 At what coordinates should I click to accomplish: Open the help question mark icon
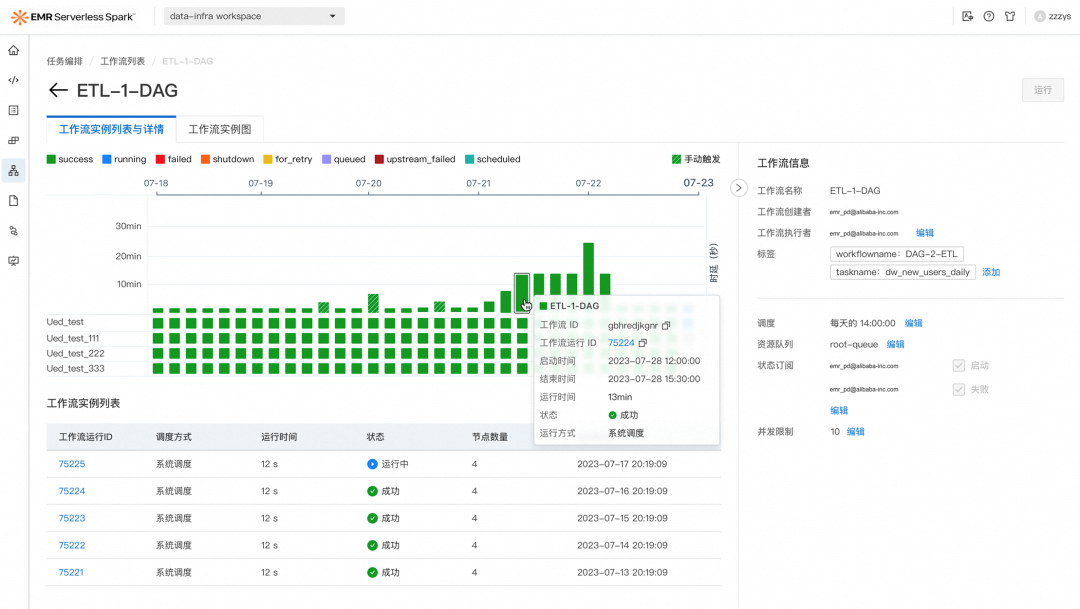point(988,16)
